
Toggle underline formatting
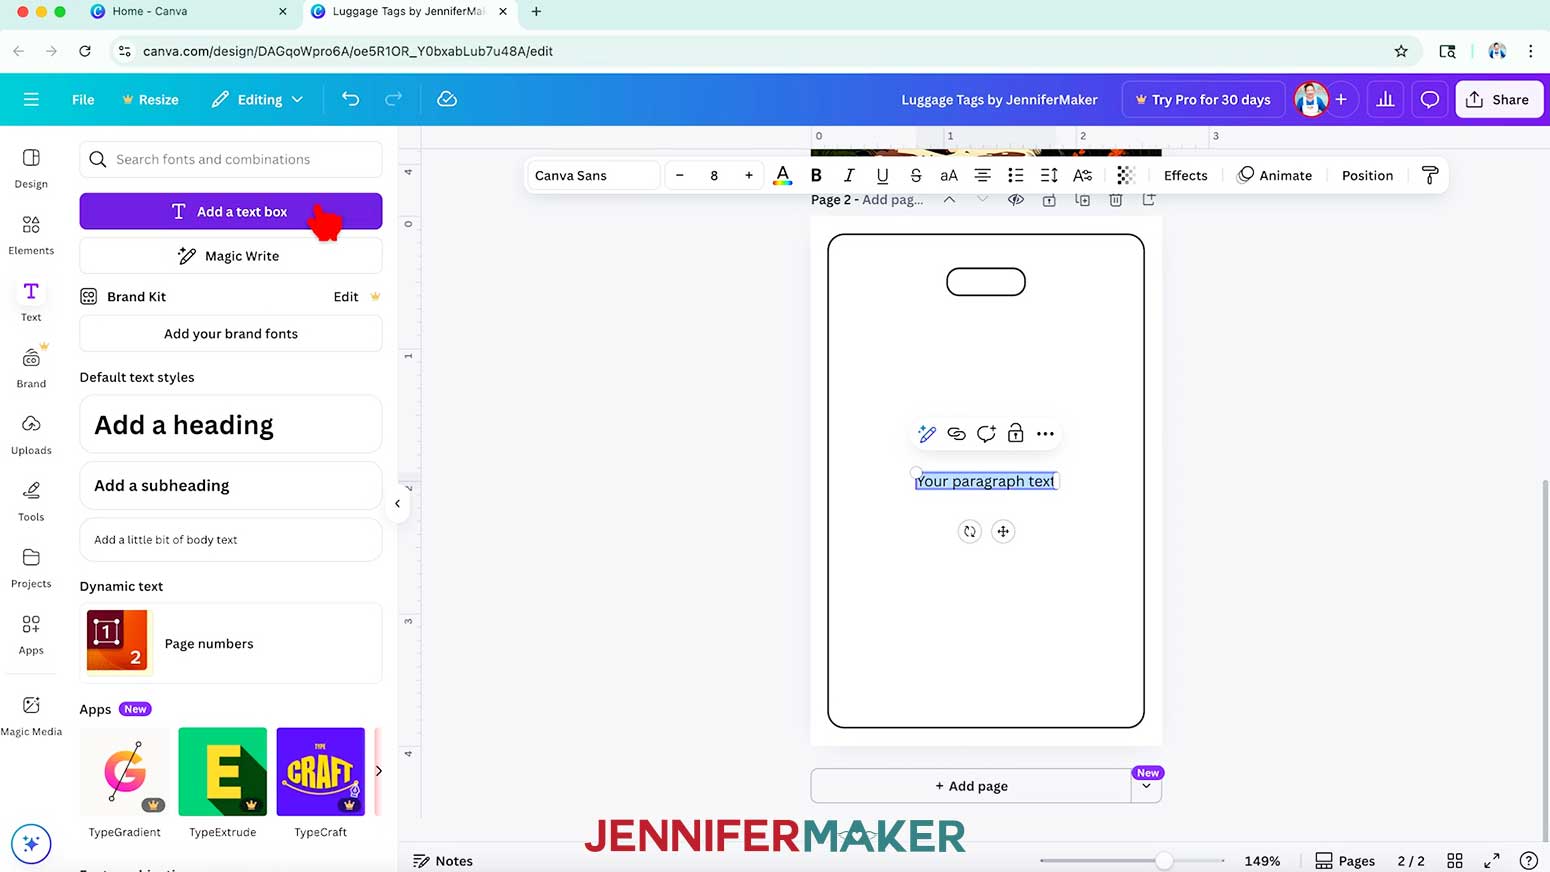[x=882, y=175]
